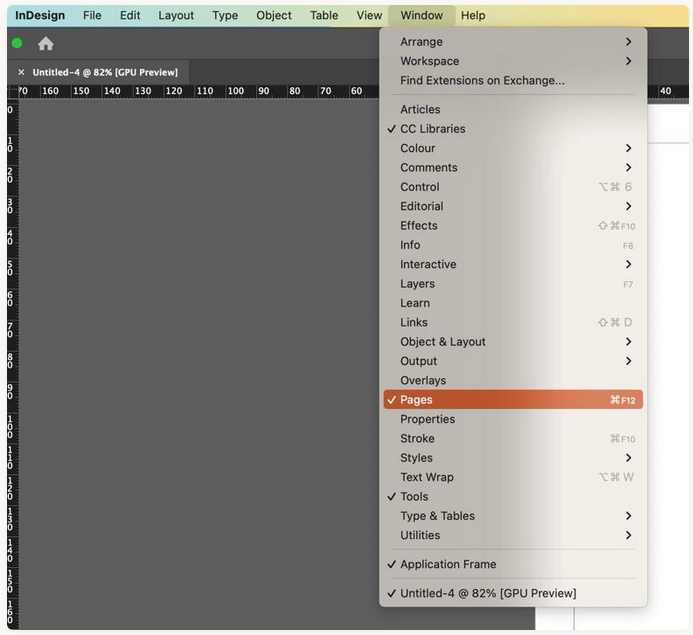Open the Table menu
The height and width of the screenshot is (635, 693).
324,15
